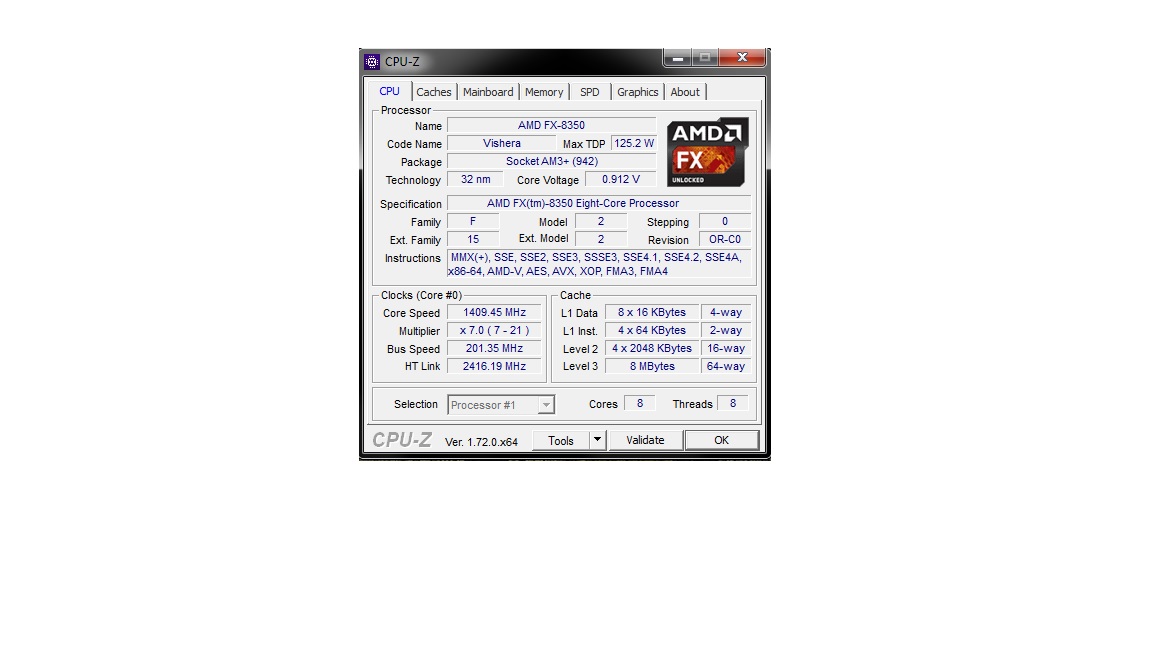Click the AMD FX Unlocked processor logo

click(708, 152)
